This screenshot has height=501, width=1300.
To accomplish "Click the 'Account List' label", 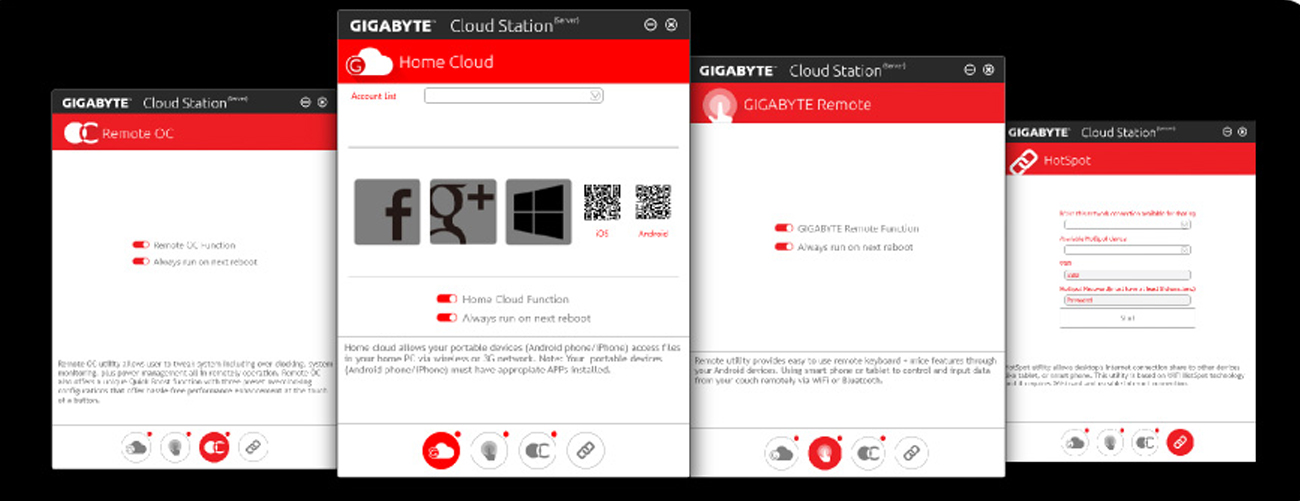I will click(x=373, y=96).
